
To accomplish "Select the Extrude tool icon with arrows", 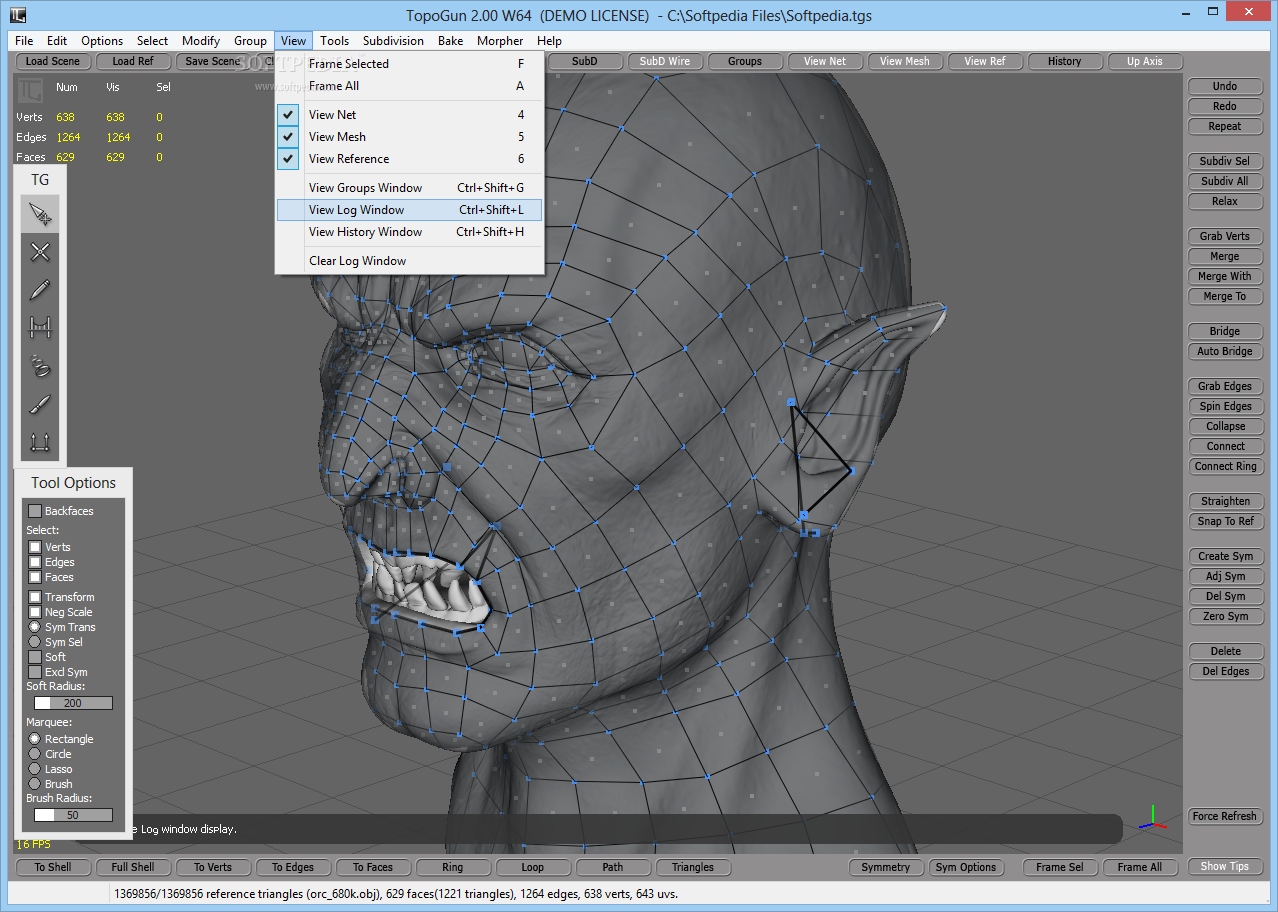I will pyautogui.click(x=40, y=442).
